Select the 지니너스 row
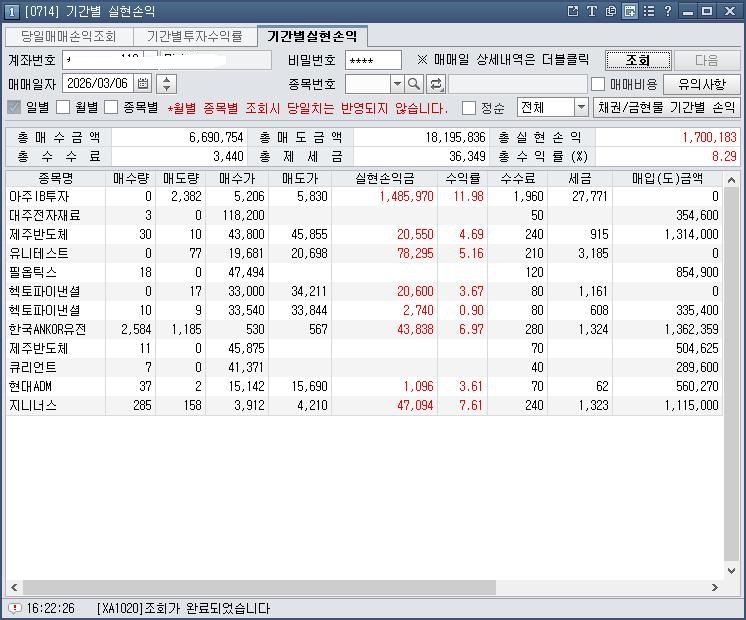 point(364,405)
